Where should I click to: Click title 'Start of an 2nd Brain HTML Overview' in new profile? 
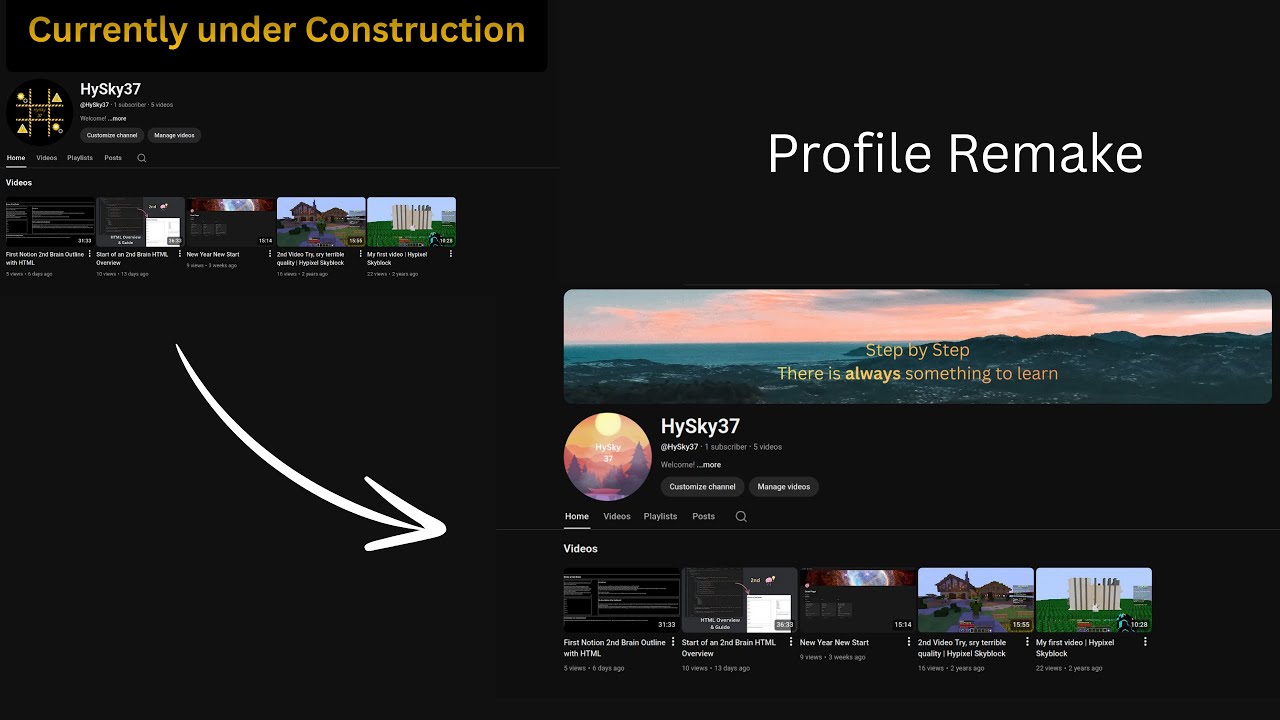[729, 648]
